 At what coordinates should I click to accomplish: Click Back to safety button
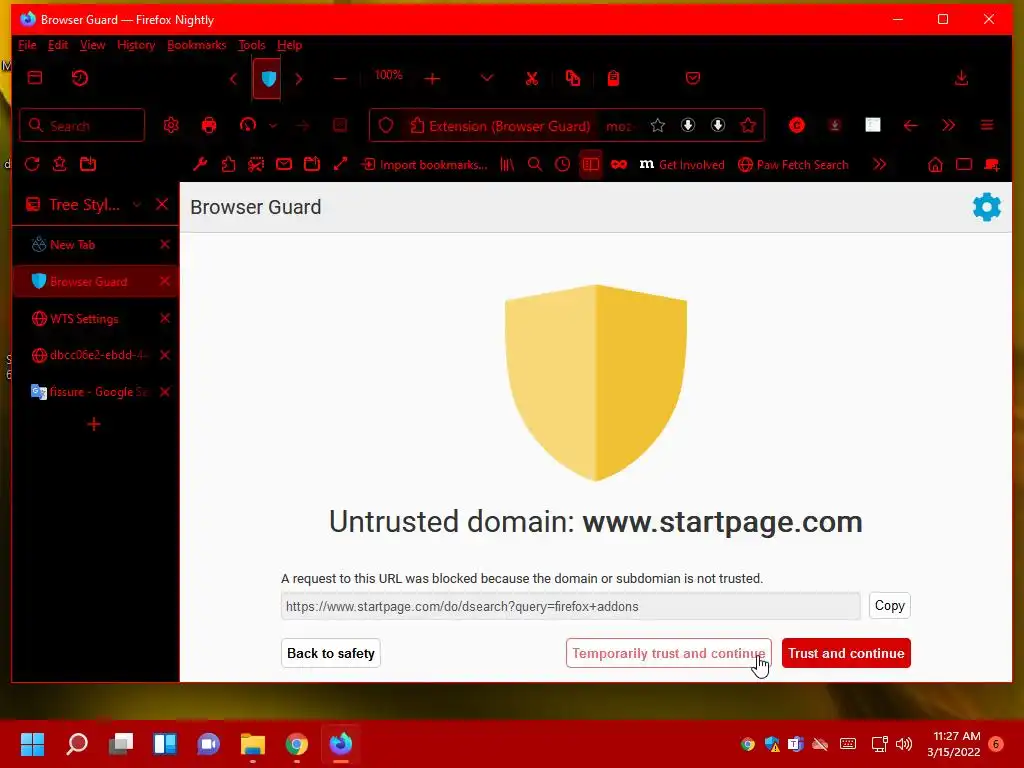pos(330,653)
